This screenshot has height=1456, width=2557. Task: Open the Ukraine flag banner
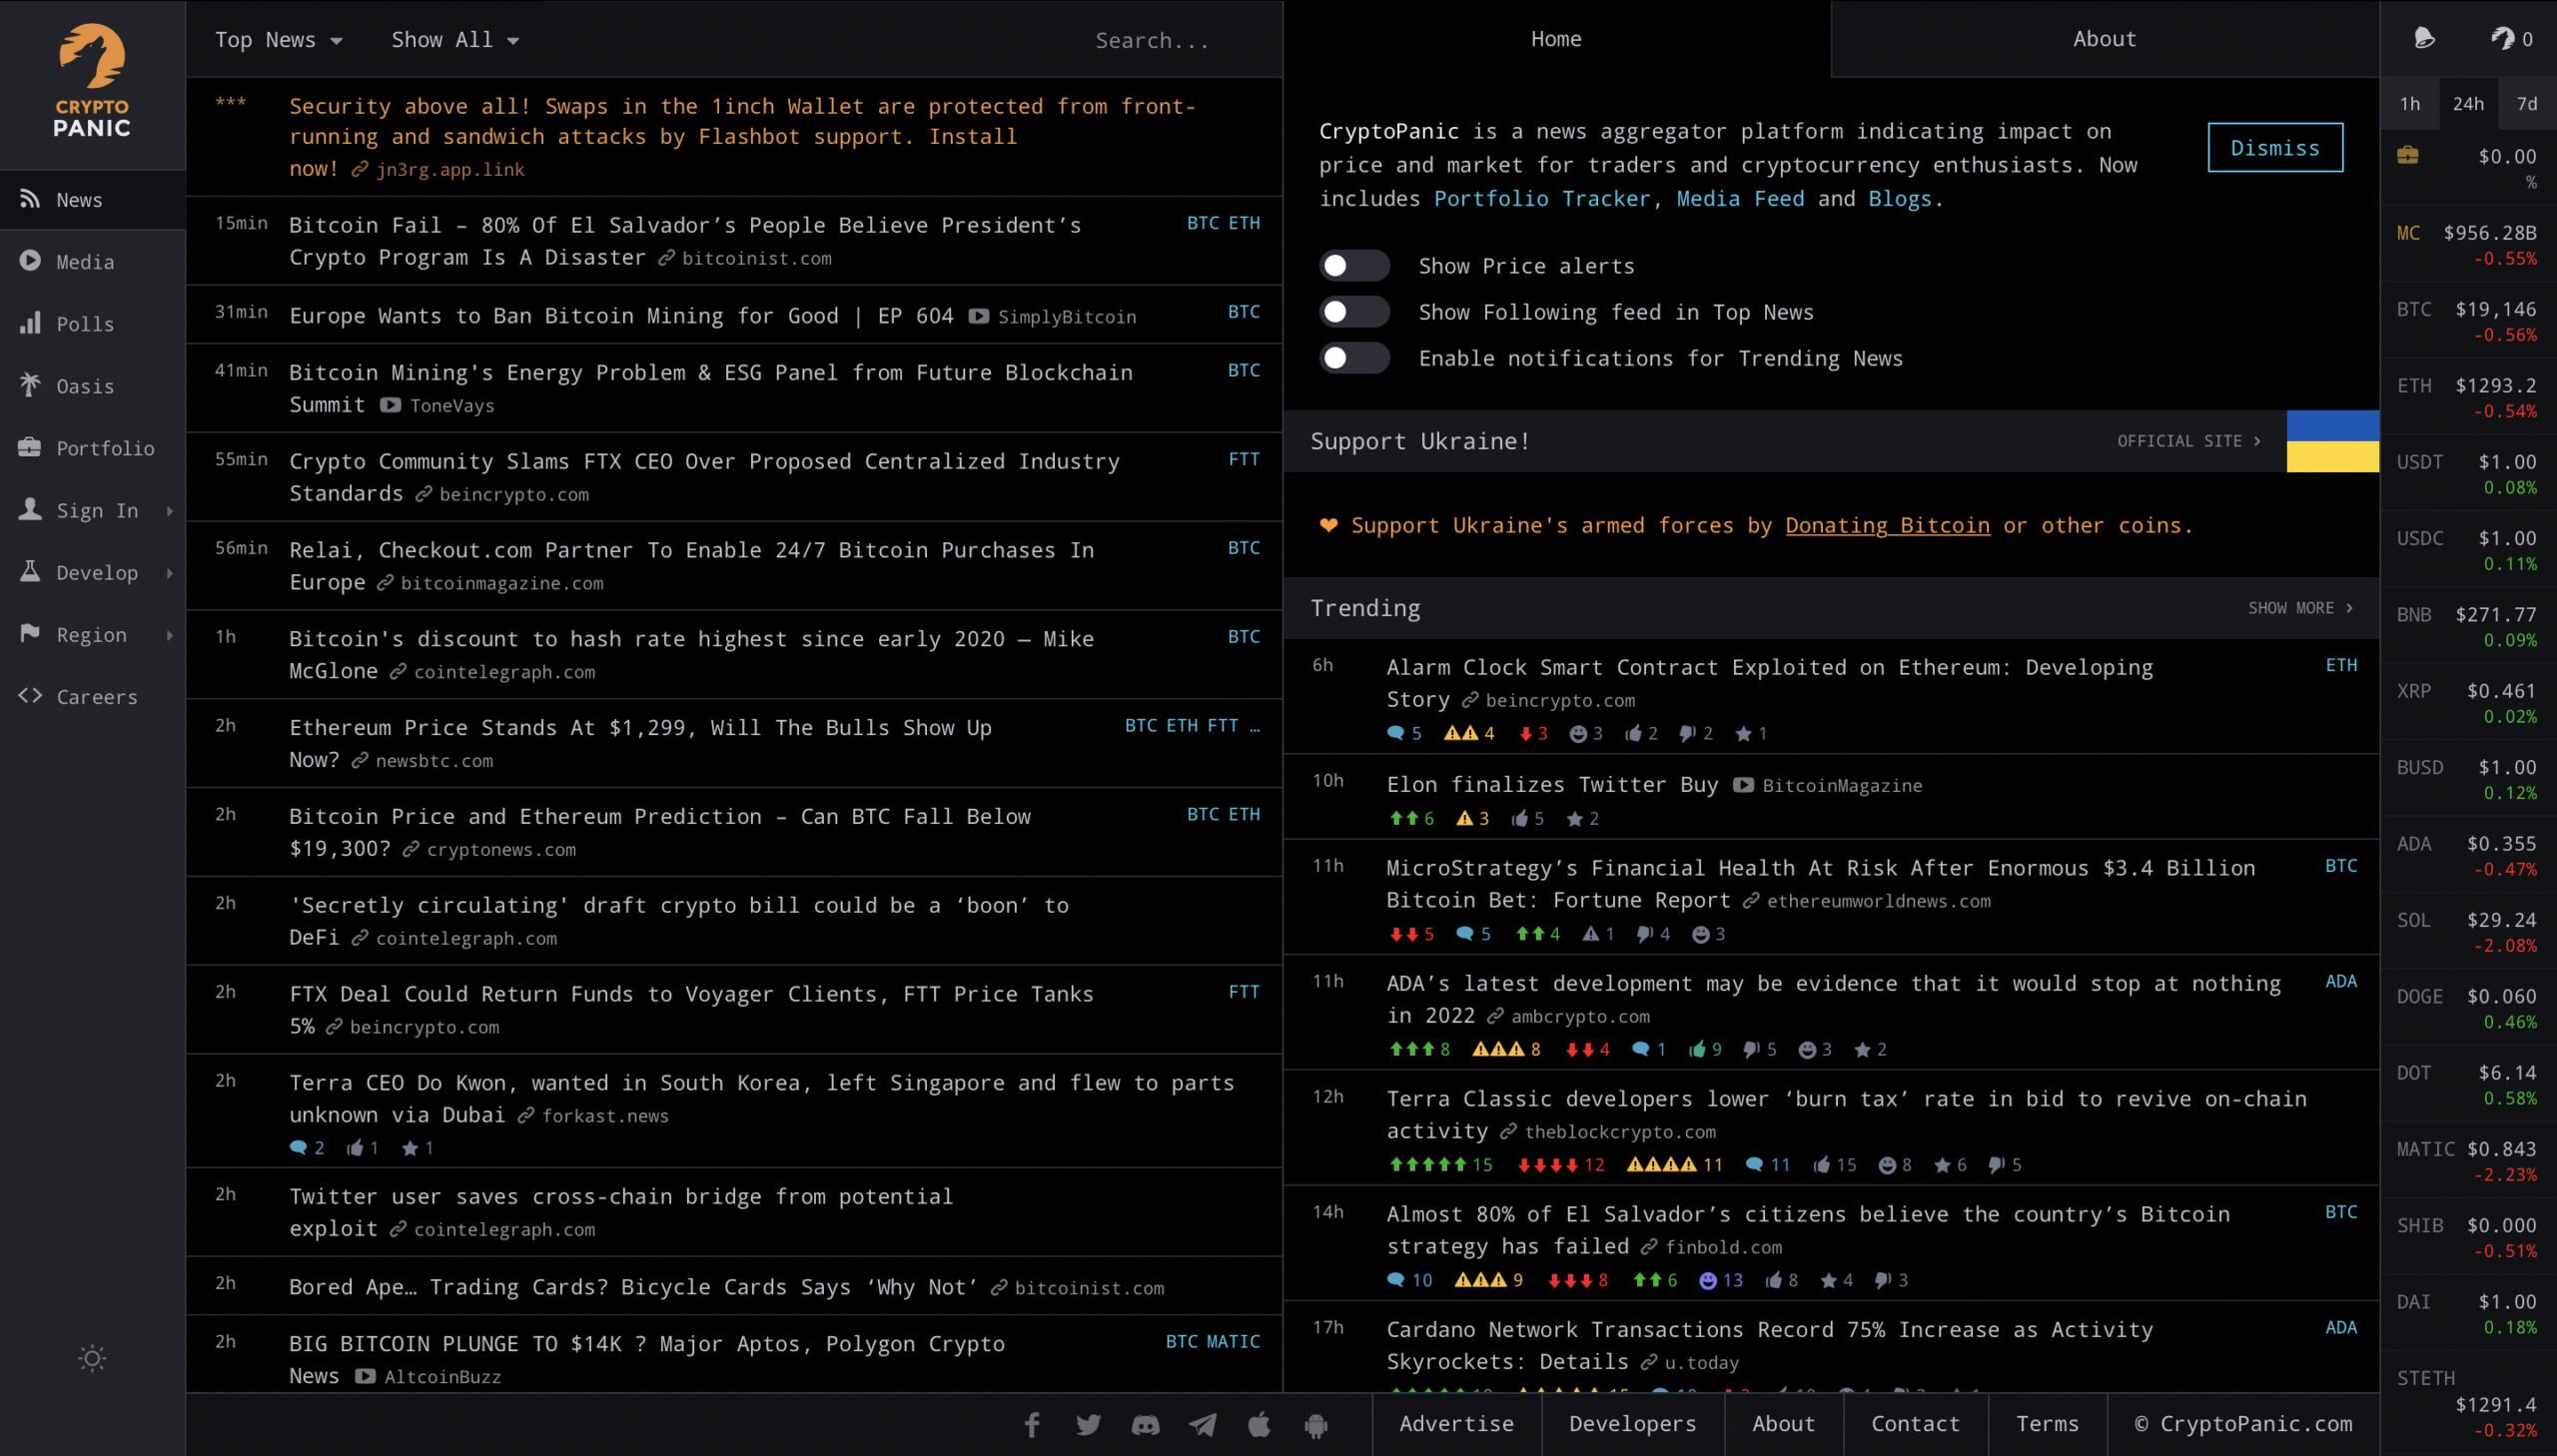point(2332,441)
